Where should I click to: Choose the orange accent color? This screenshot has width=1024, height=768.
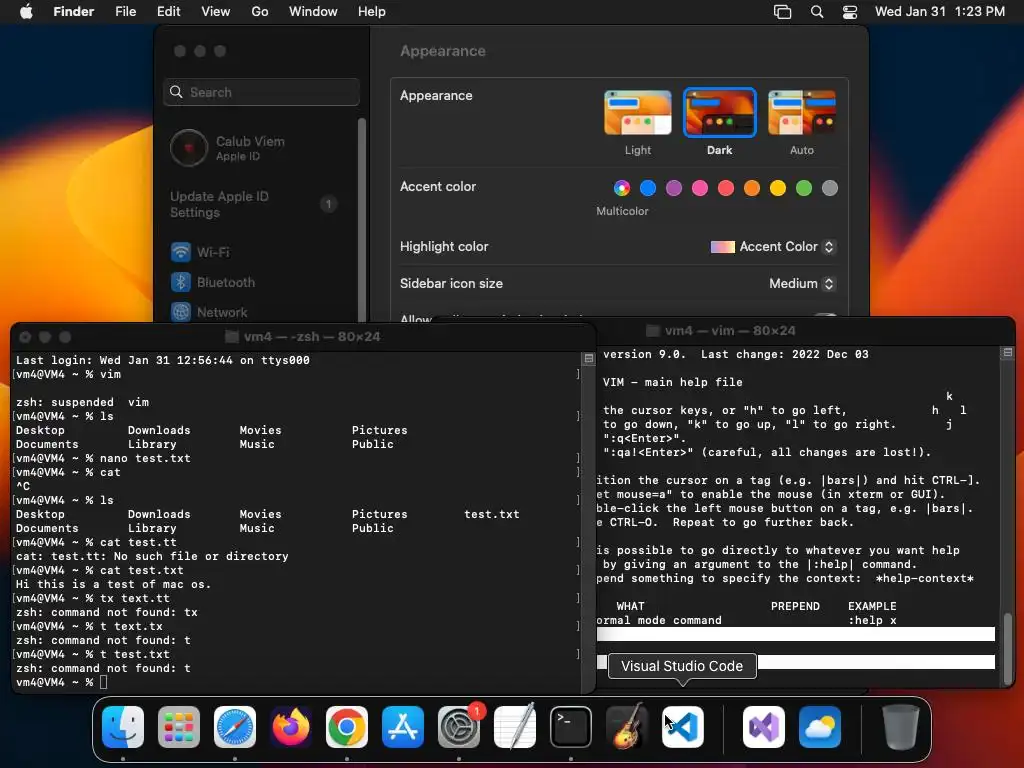(x=752, y=188)
